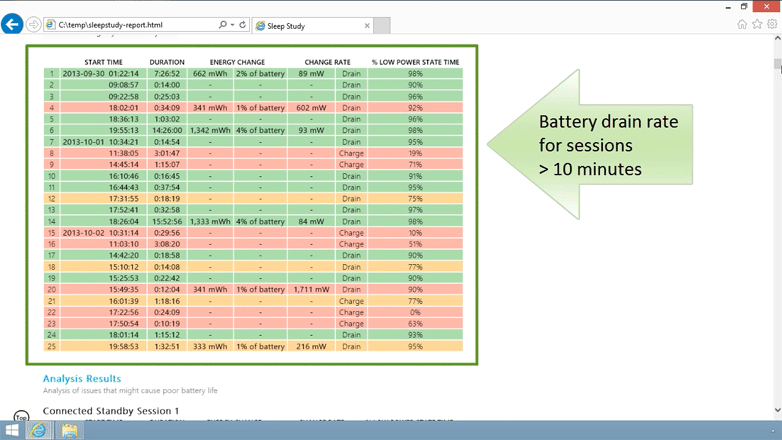The height and width of the screenshot is (440, 782).
Task: Open File Explorer from the taskbar
Action: (x=69, y=430)
